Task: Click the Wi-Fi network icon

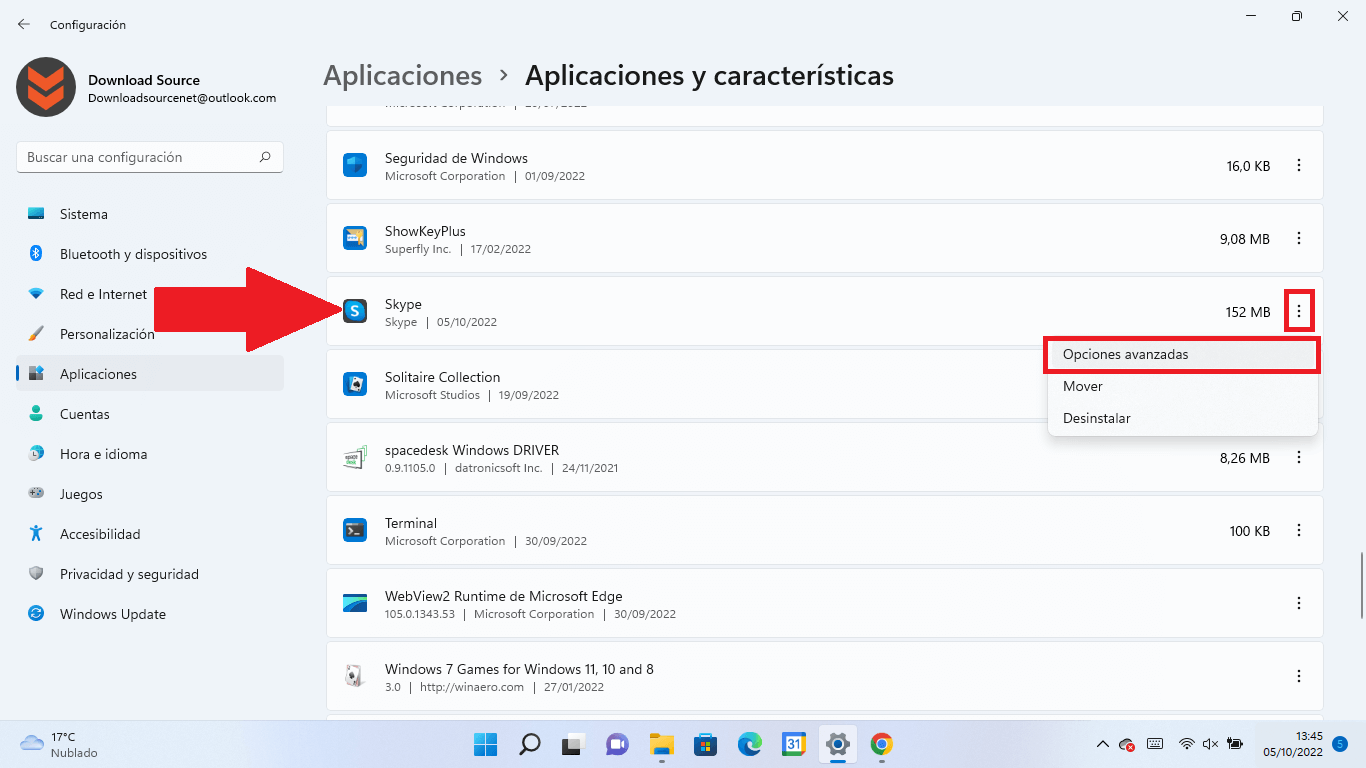Action: click(x=1187, y=744)
